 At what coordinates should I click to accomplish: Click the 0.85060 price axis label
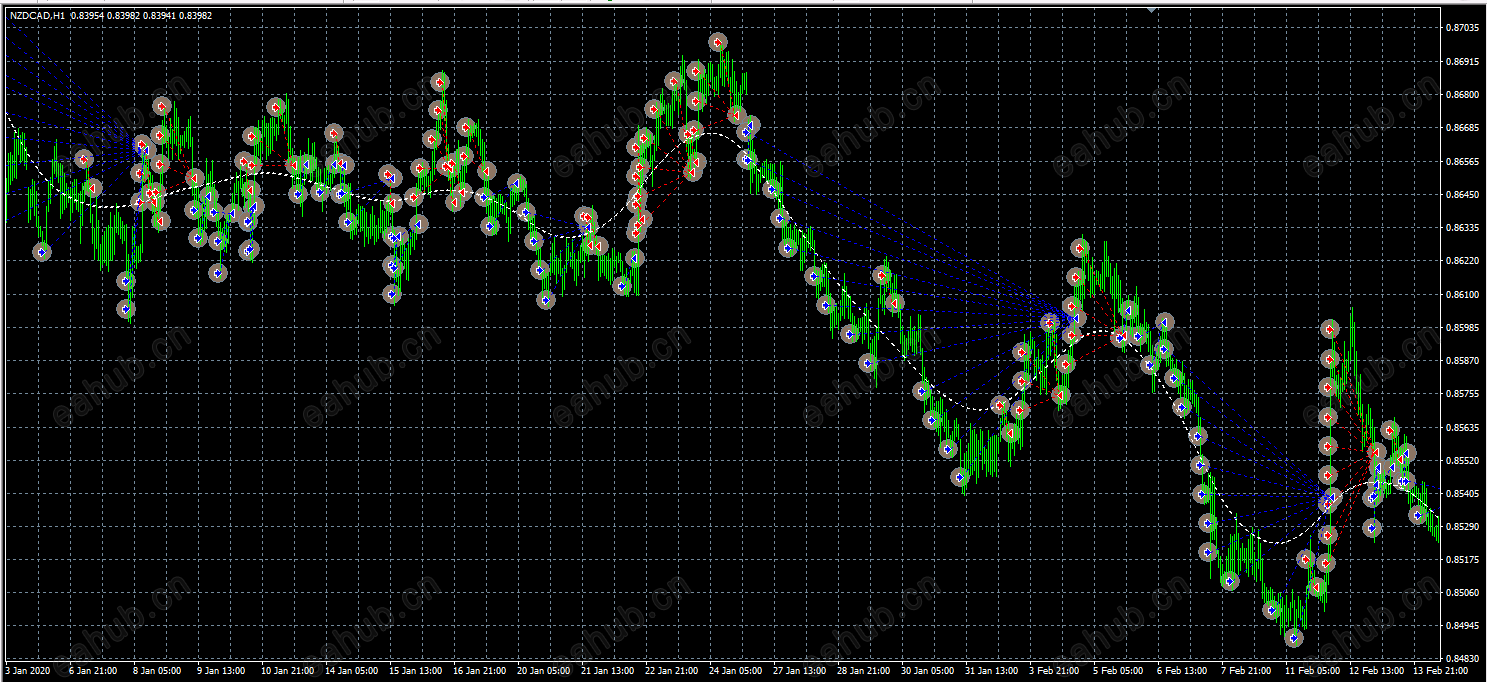coord(1464,592)
